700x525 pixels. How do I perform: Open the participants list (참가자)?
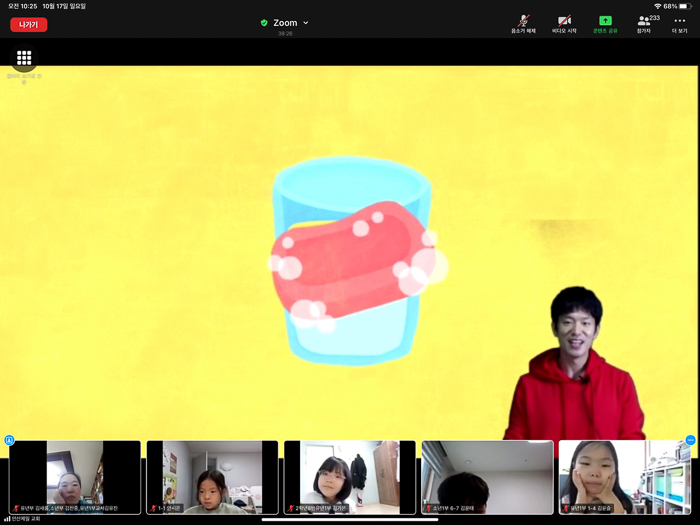click(645, 23)
